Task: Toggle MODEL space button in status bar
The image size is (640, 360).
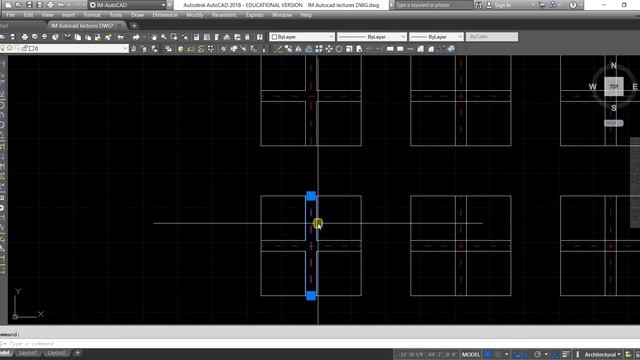Action: tap(471, 354)
